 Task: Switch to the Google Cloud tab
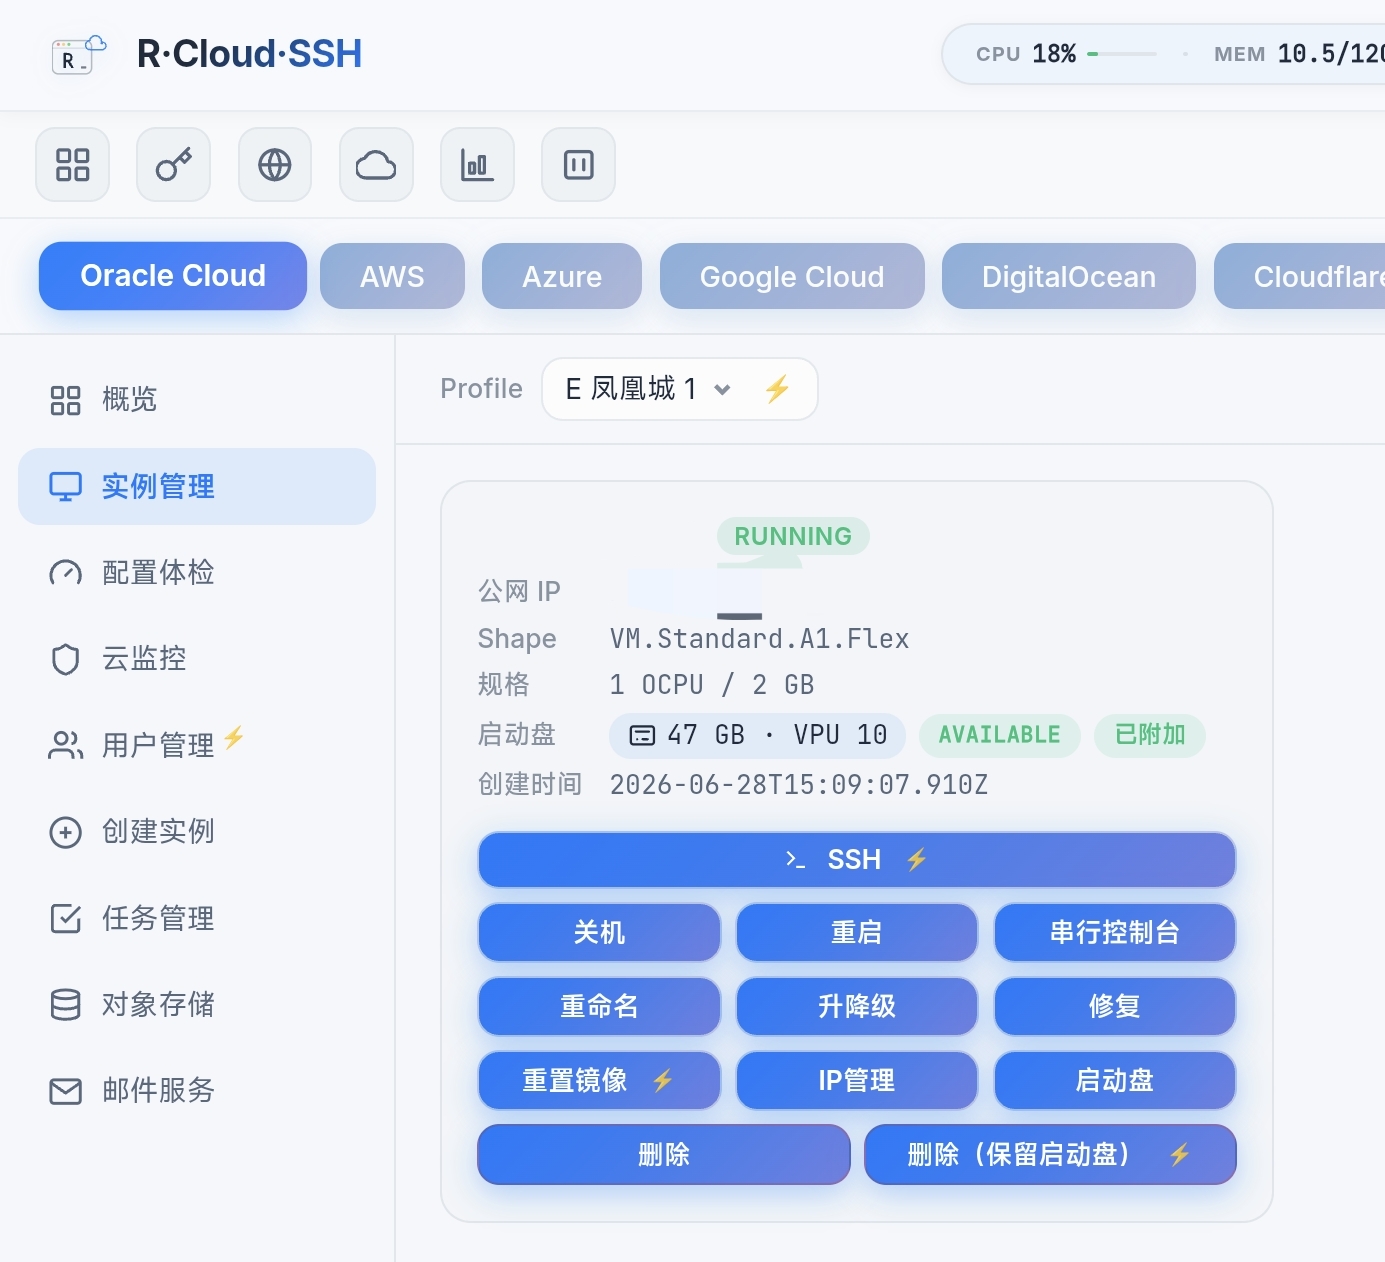[x=792, y=276]
